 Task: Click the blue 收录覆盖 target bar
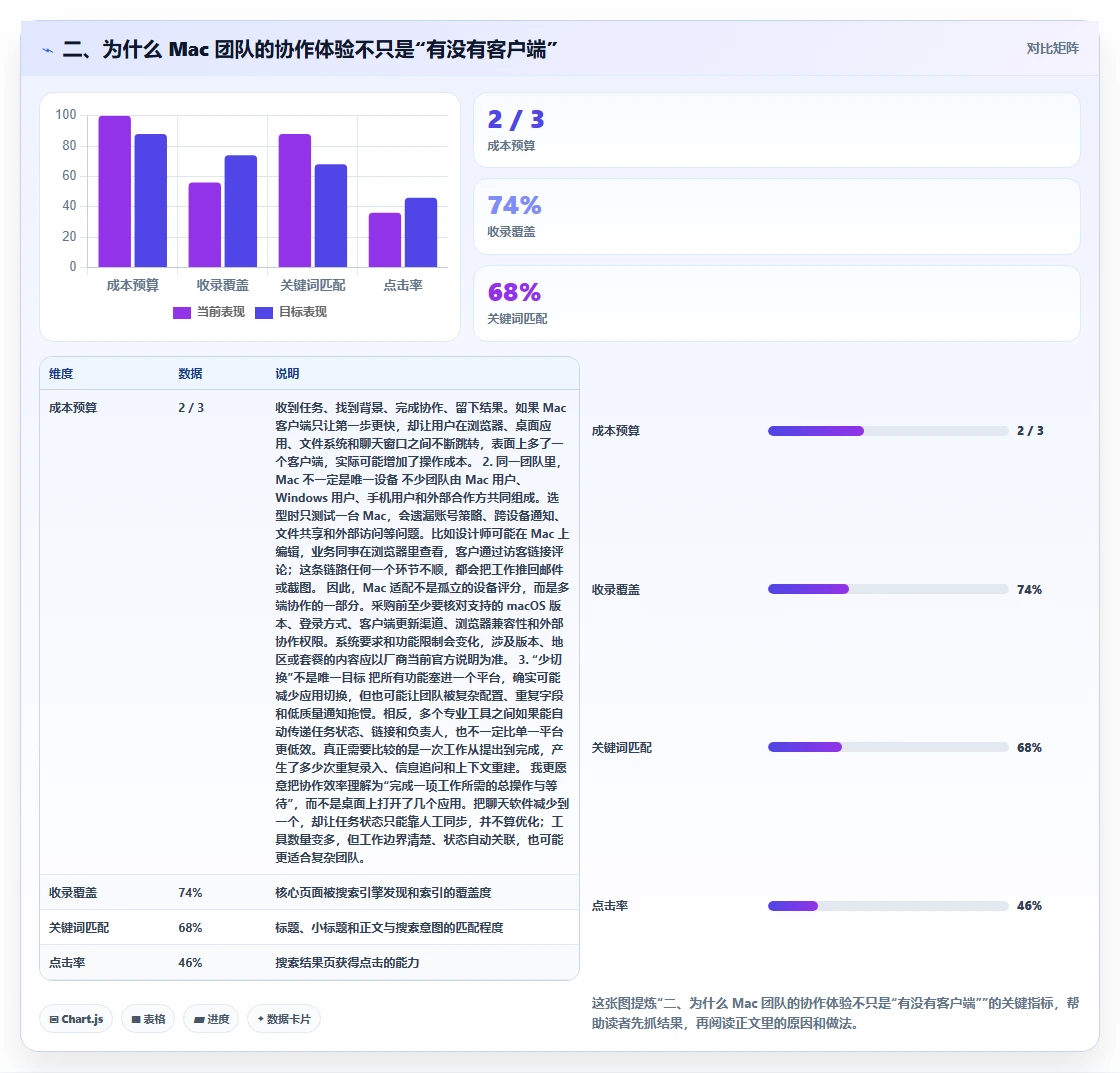pyautogui.click(x=241, y=211)
